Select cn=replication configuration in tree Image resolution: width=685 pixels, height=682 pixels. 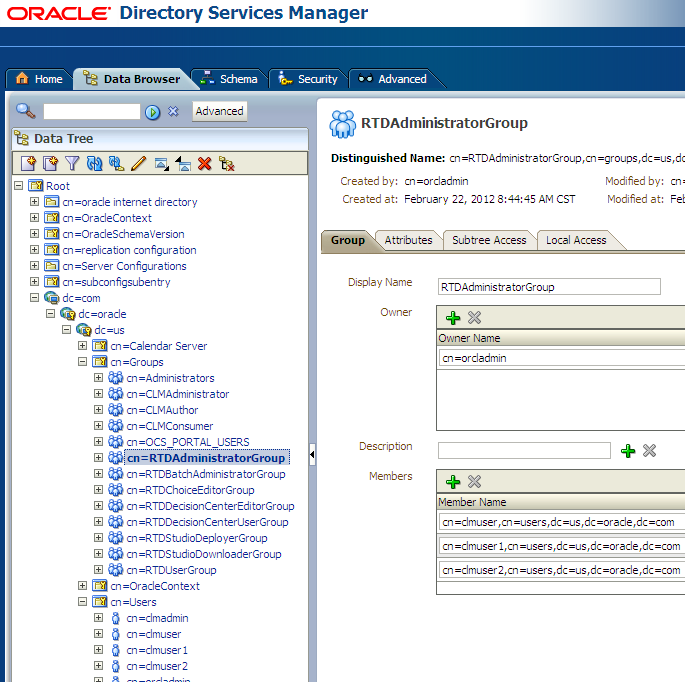click(x=129, y=250)
